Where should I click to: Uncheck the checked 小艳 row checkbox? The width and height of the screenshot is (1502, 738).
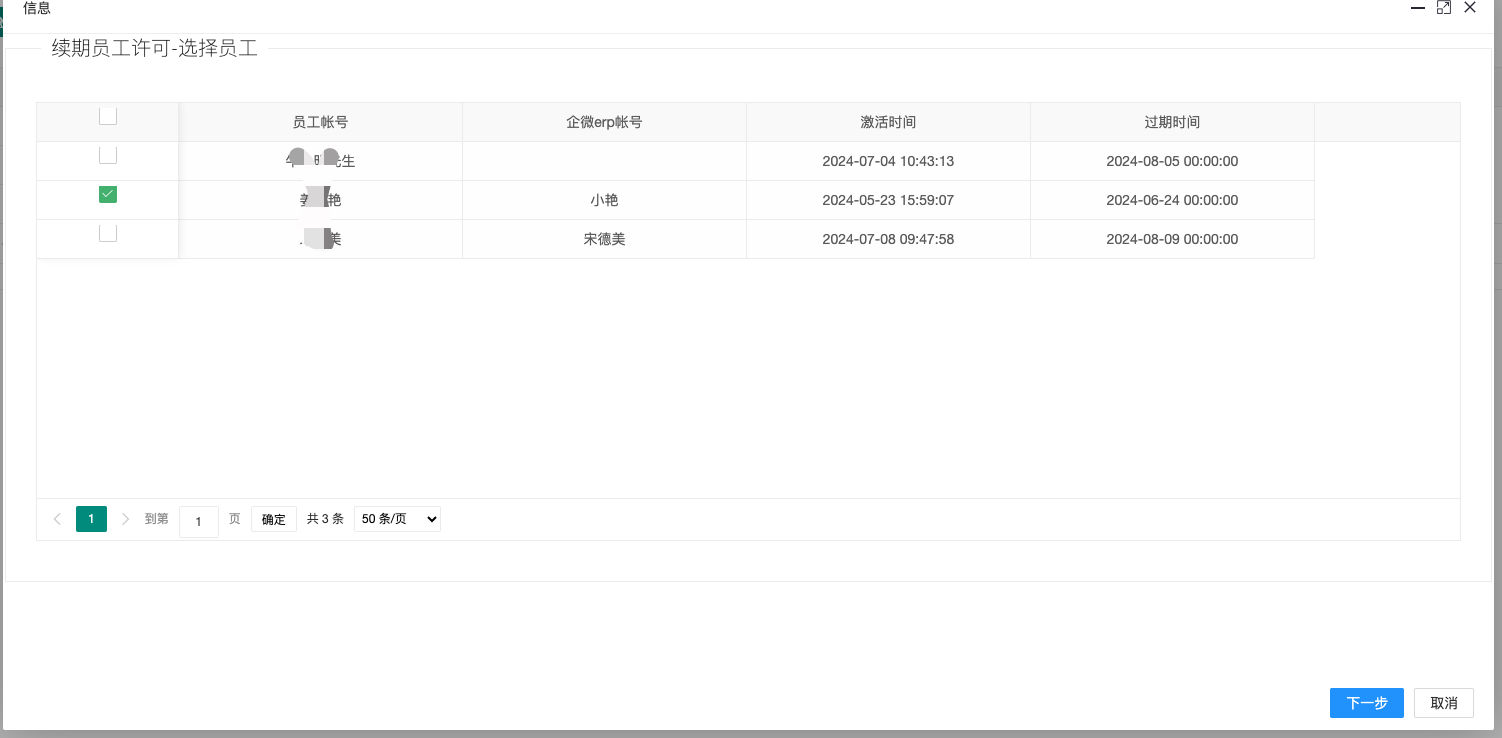pyautogui.click(x=108, y=195)
